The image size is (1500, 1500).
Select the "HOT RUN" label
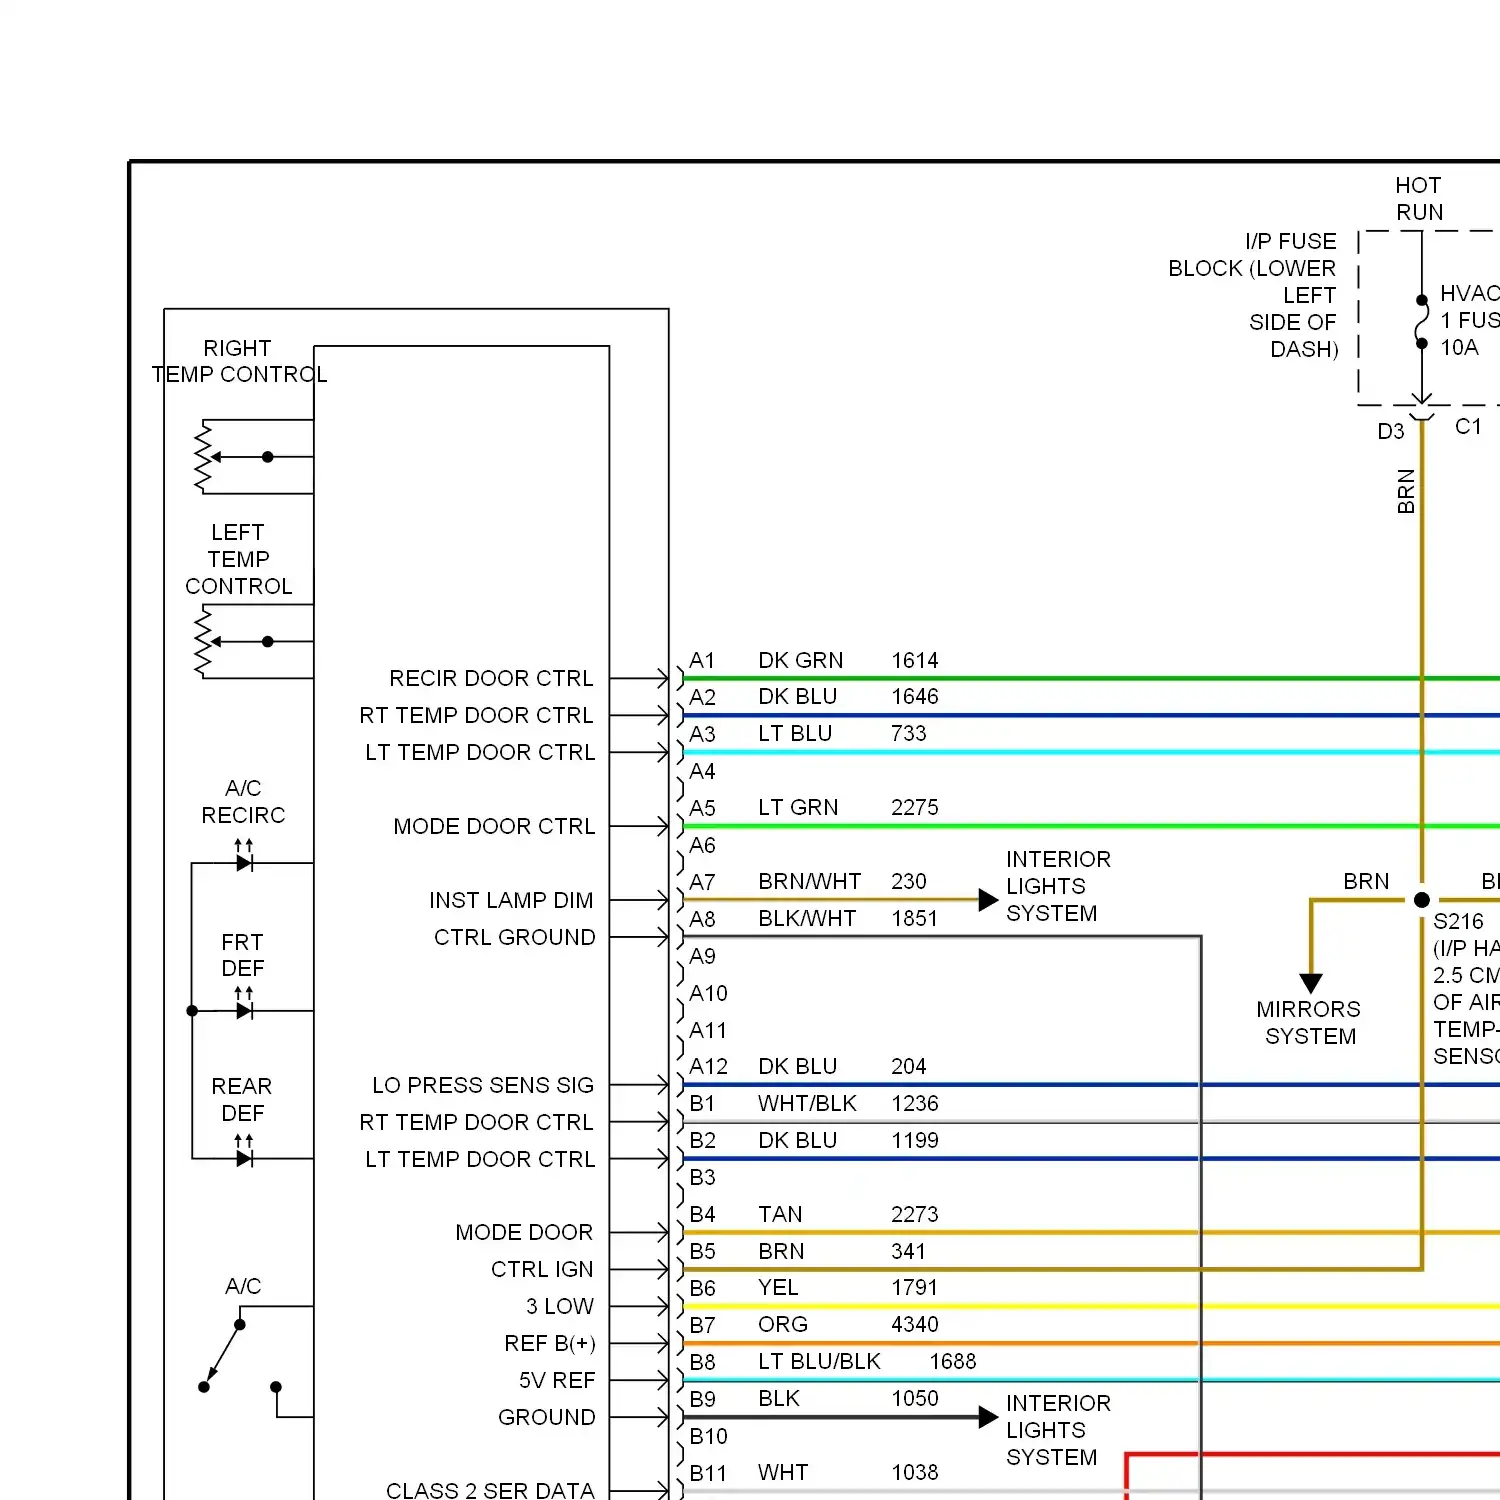[1419, 198]
